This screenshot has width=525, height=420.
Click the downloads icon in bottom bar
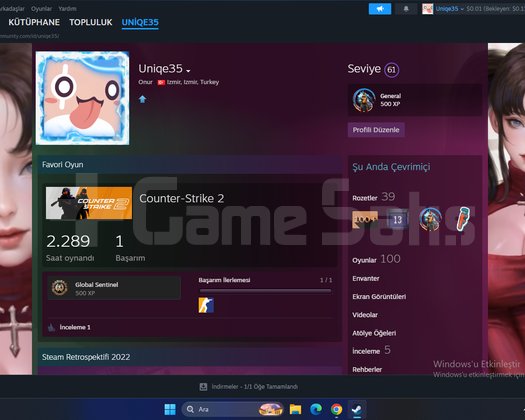coord(203,387)
